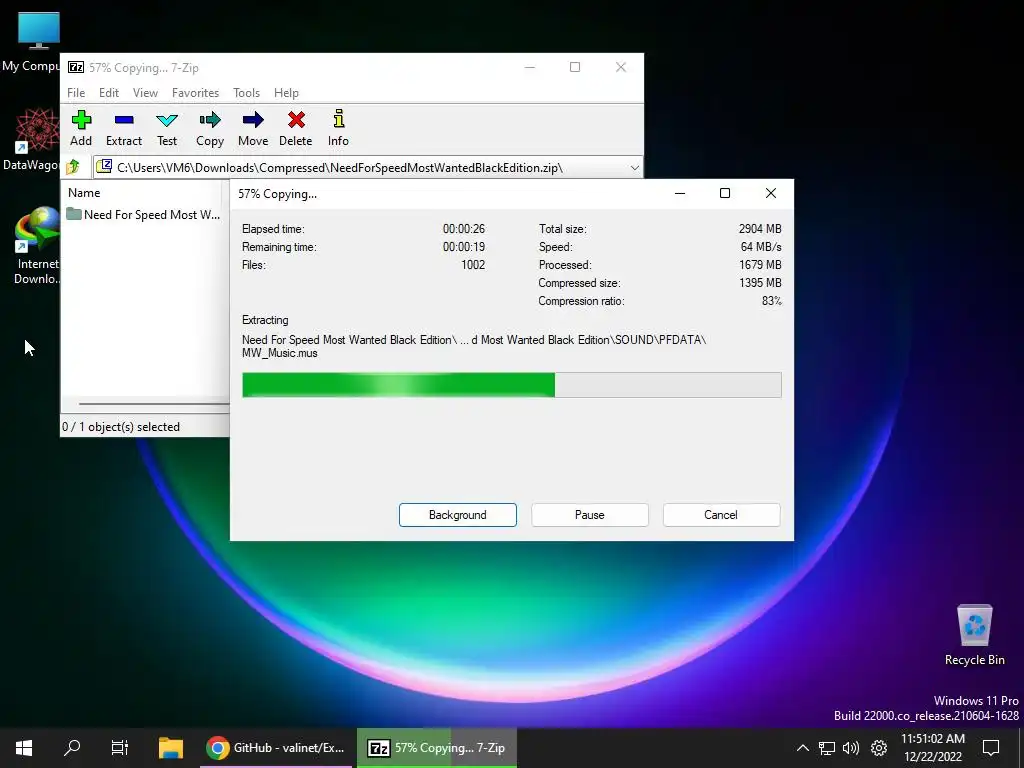Click the green extraction progress bar
The image size is (1024, 768).
click(511, 385)
